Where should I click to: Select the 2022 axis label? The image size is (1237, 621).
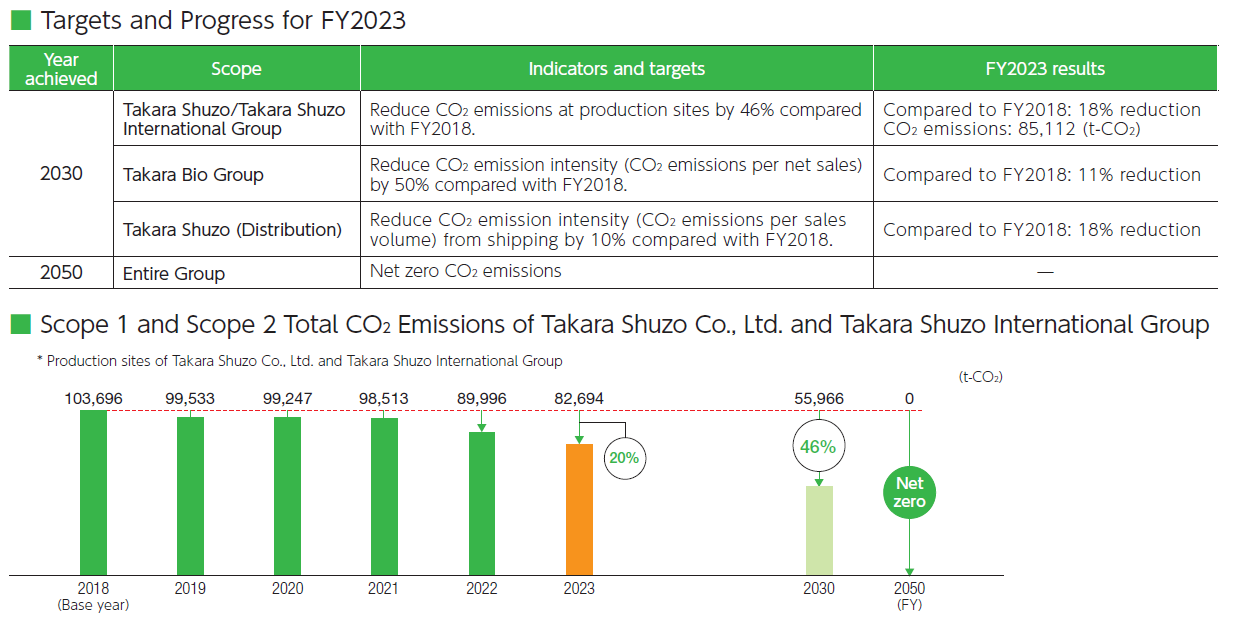pos(481,588)
